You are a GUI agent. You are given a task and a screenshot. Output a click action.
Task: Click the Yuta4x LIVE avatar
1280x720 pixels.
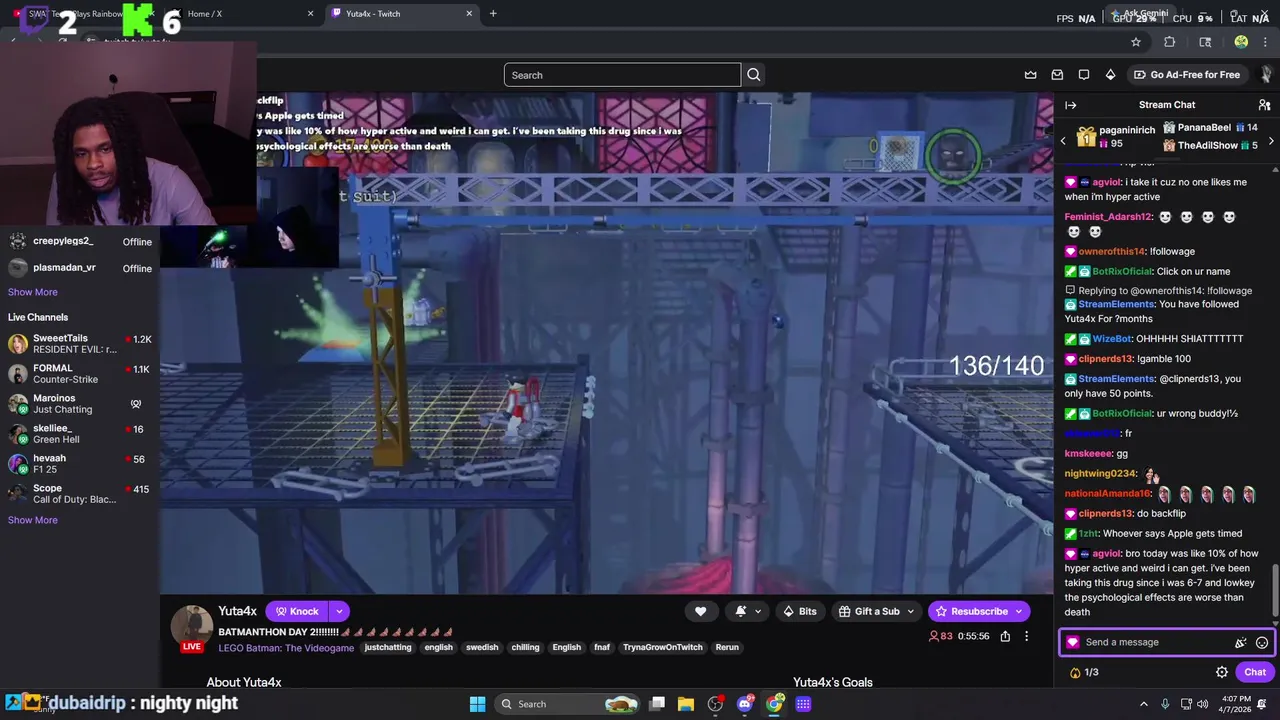tap(191, 628)
